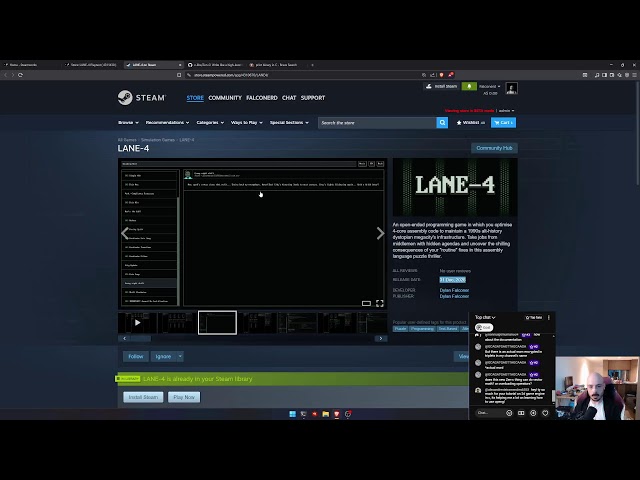Switch to the GitHub browser tab
Image resolution: width=640 pixels, height=480 pixels.
[x=215, y=65]
